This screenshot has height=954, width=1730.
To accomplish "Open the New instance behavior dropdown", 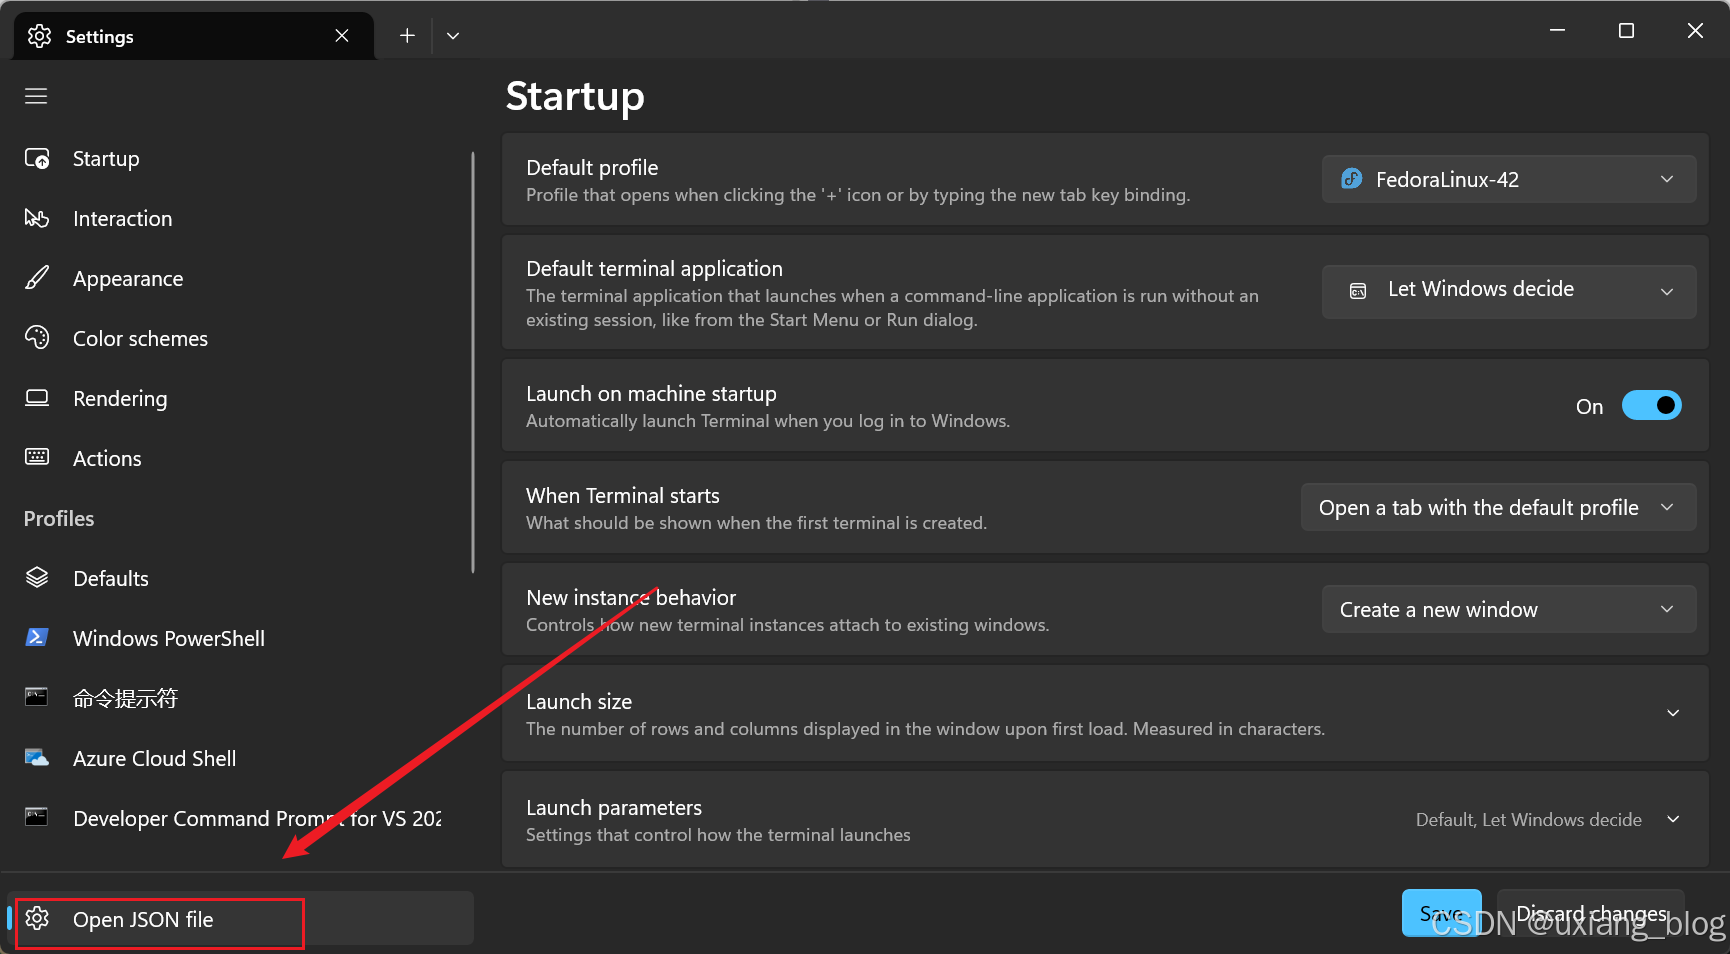I will pos(1509,609).
